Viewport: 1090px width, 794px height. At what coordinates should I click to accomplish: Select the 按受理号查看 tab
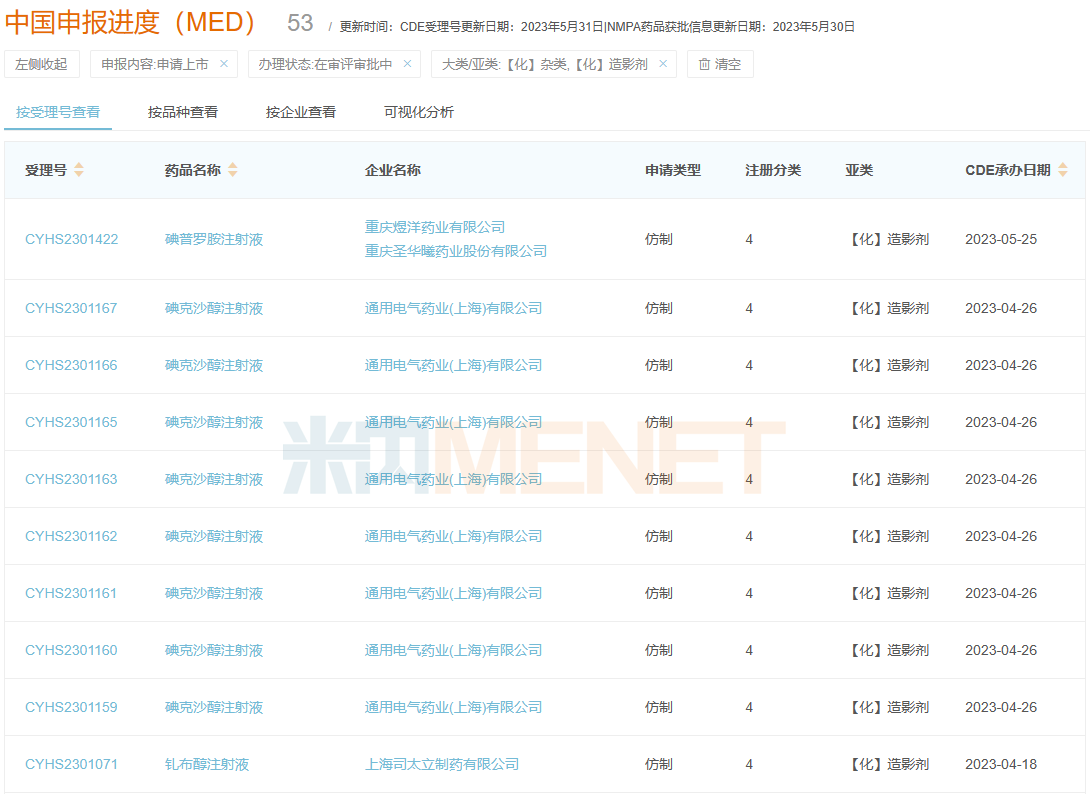(x=58, y=112)
